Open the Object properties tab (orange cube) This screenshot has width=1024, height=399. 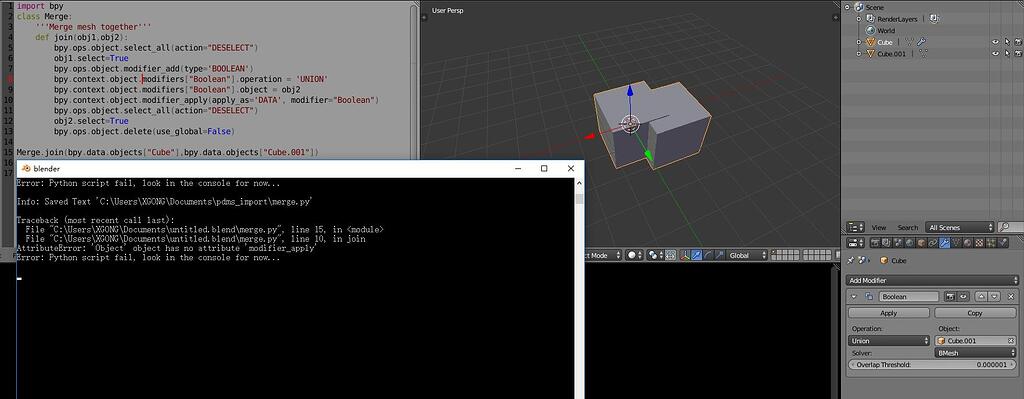point(921,242)
